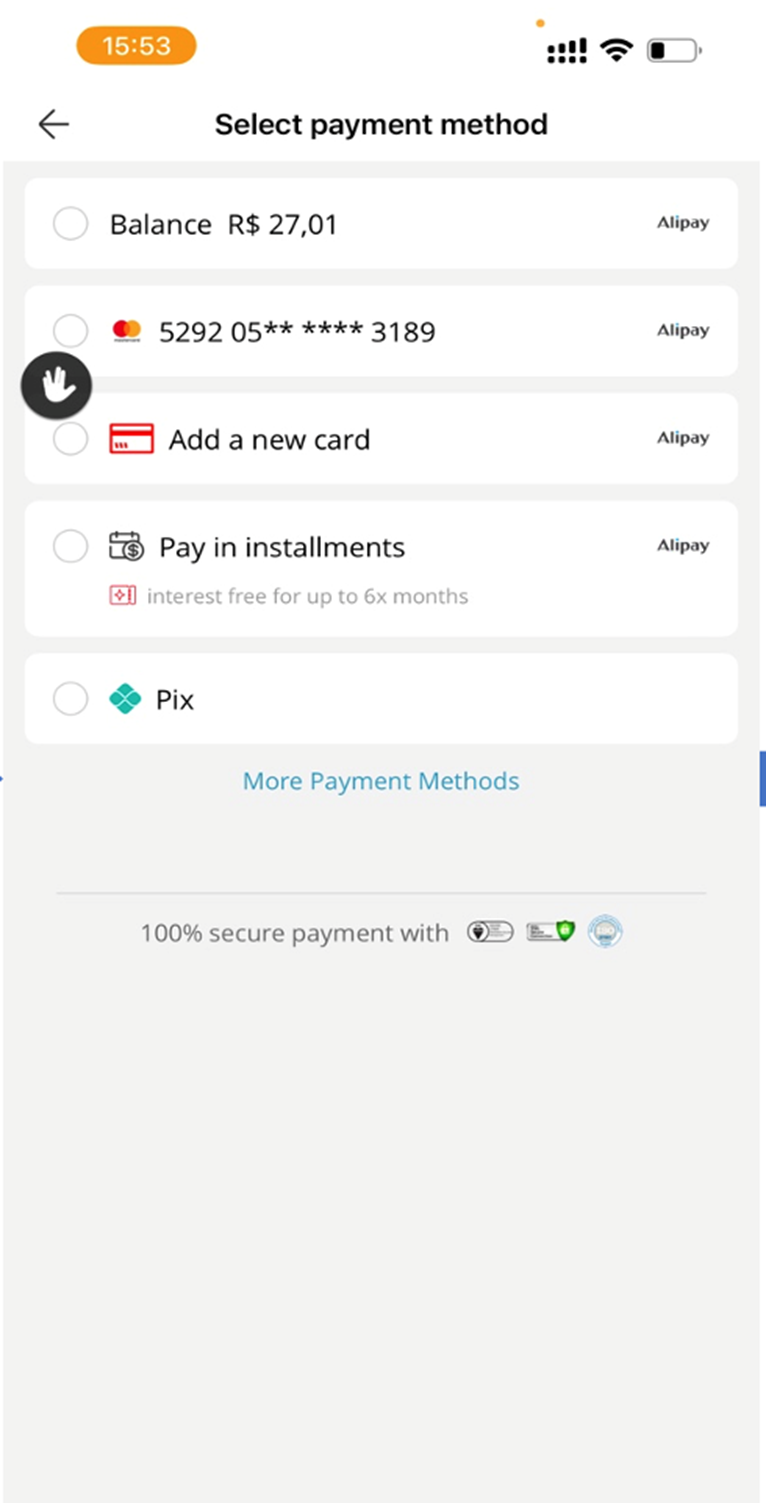Click the installments calendar icon
766x1503 pixels.
click(x=127, y=547)
